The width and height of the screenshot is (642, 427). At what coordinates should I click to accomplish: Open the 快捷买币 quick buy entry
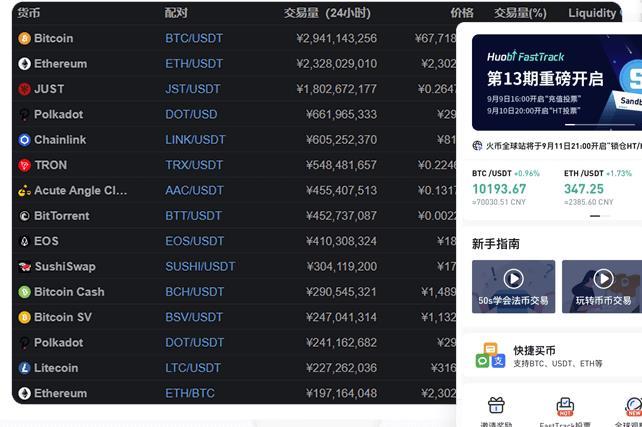pos(553,356)
